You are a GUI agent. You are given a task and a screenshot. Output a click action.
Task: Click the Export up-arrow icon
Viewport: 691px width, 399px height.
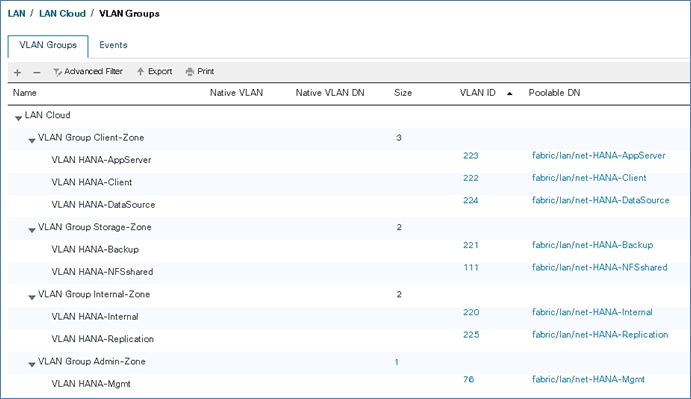click(x=140, y=71)
